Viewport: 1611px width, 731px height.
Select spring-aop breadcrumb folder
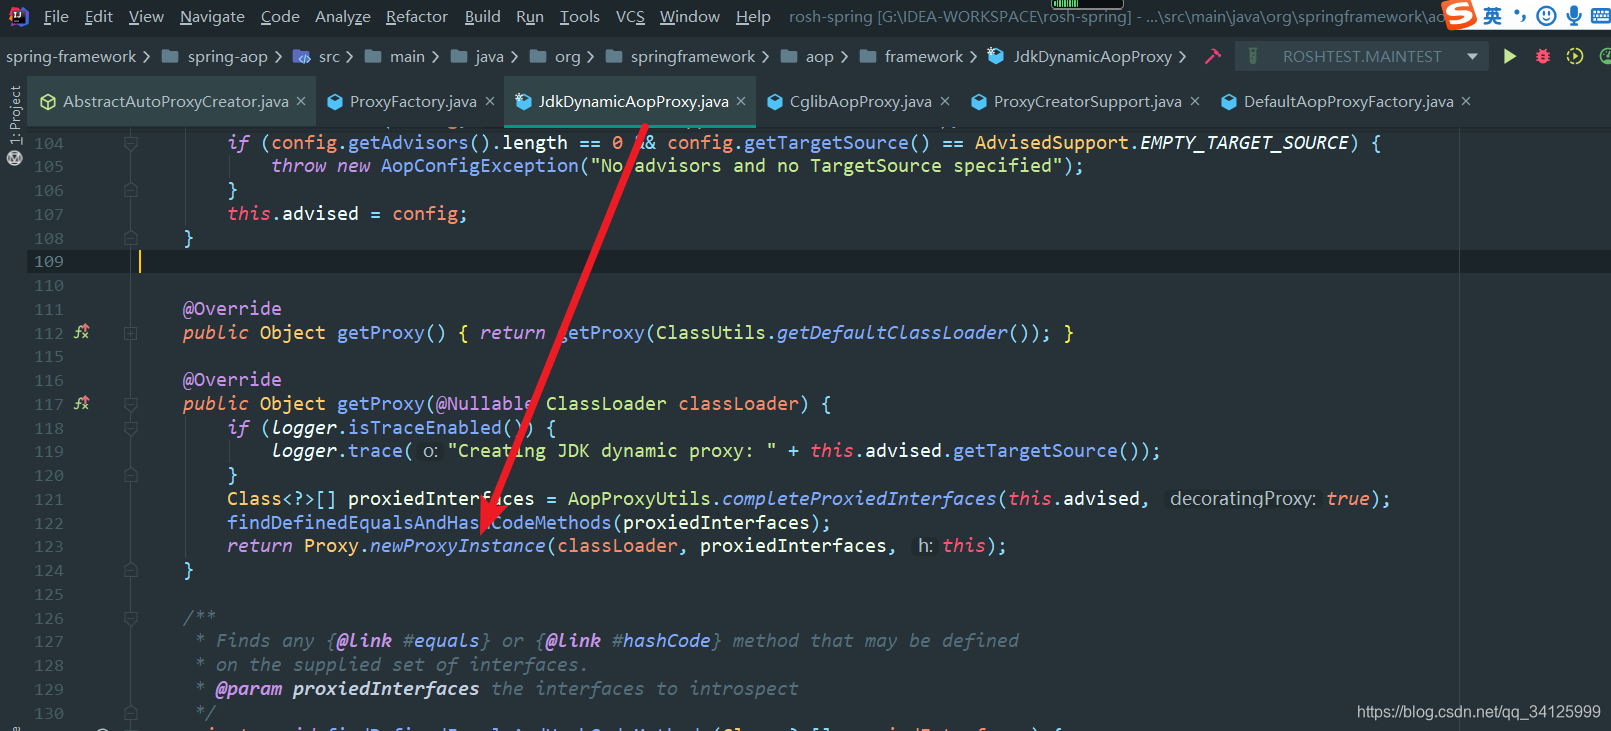click(x=215, y=57)
